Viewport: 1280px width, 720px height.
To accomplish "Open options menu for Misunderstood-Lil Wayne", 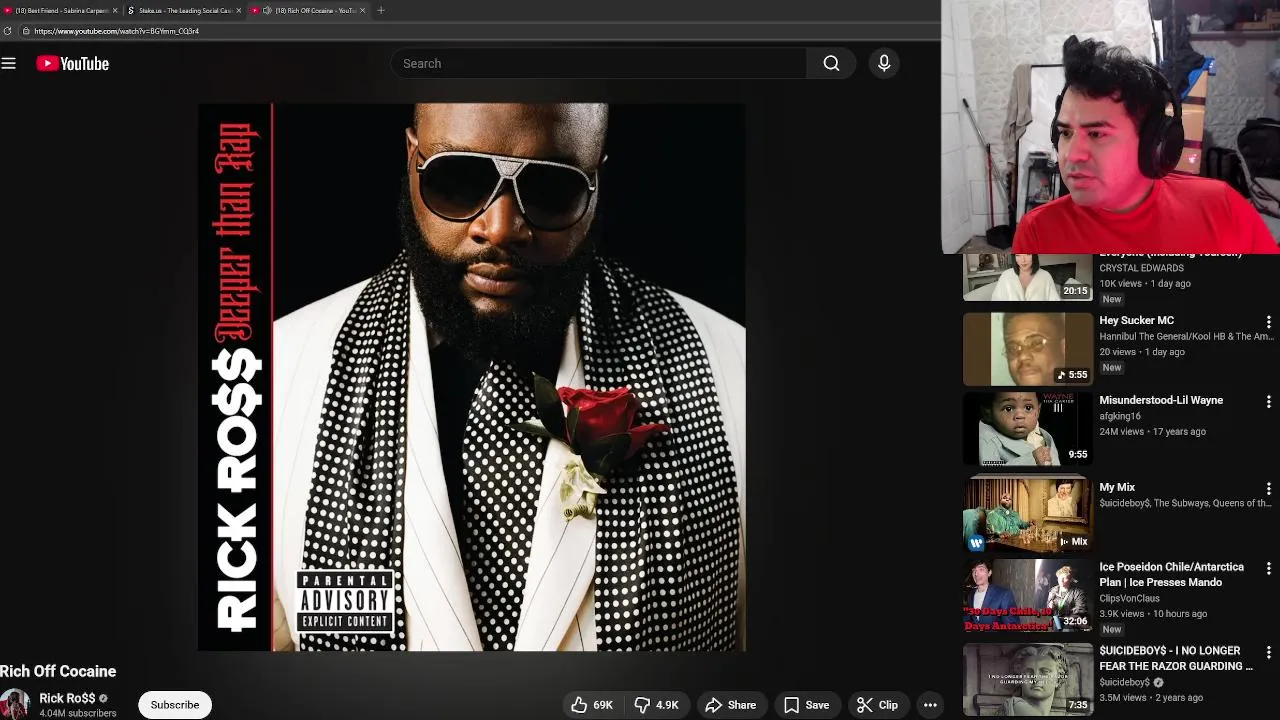I will tap(1268, 402).
